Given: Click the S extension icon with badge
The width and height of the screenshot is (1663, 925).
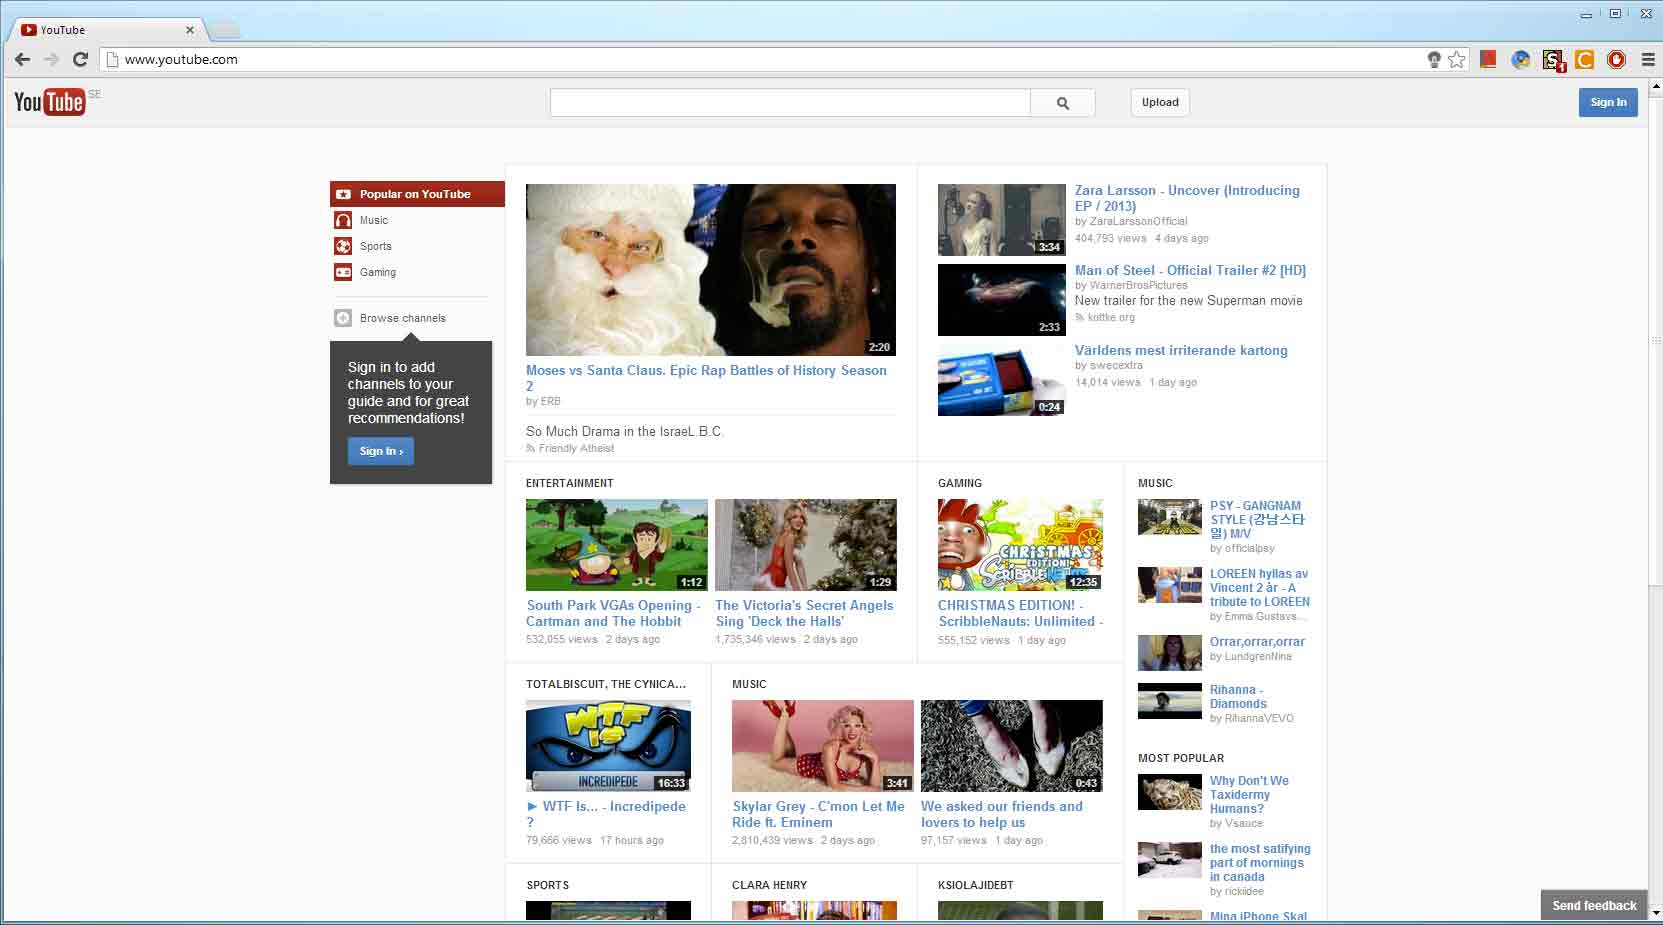Looking at the screenshot, I should coord(1553,61).
